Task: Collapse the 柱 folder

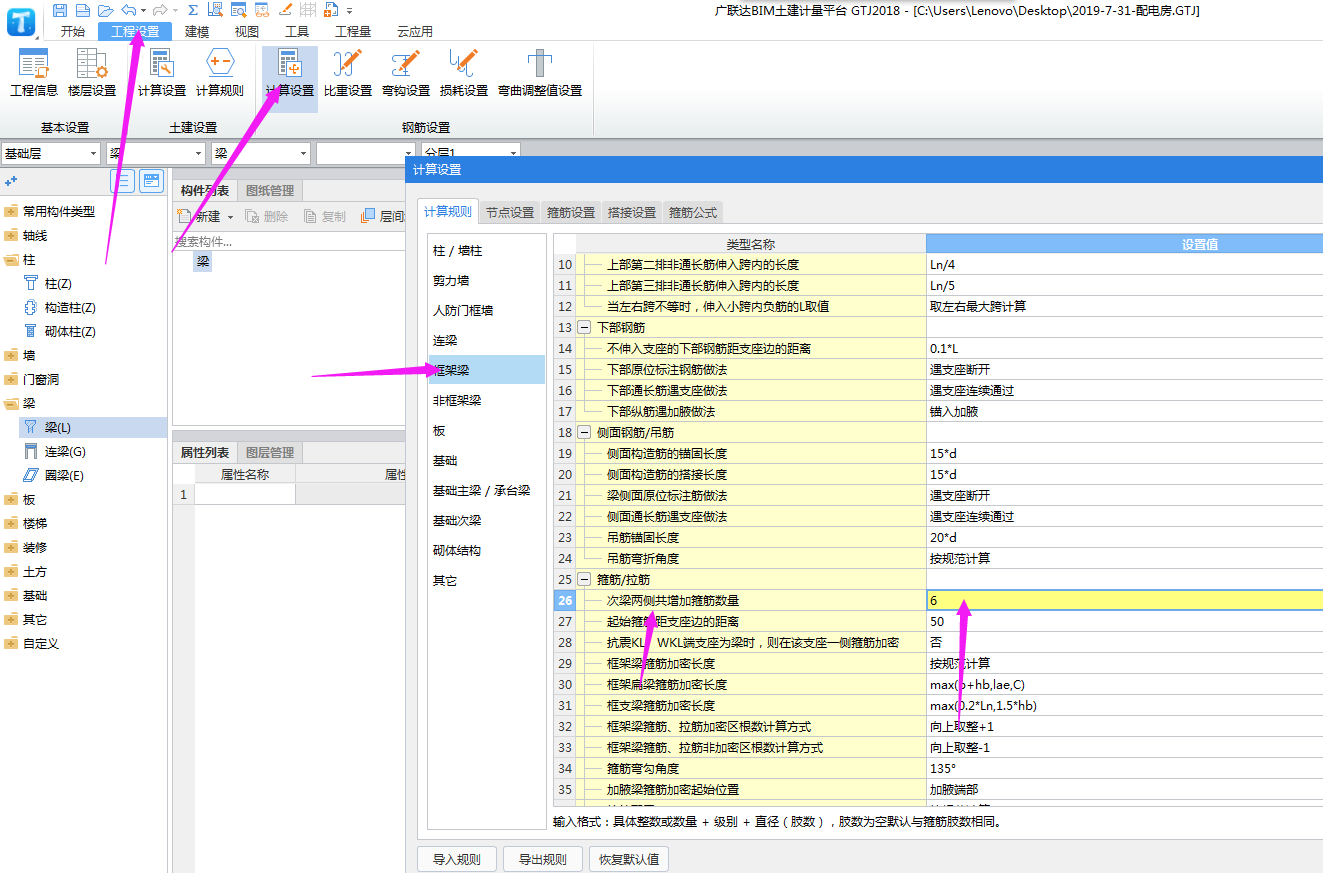Action: 11,259
